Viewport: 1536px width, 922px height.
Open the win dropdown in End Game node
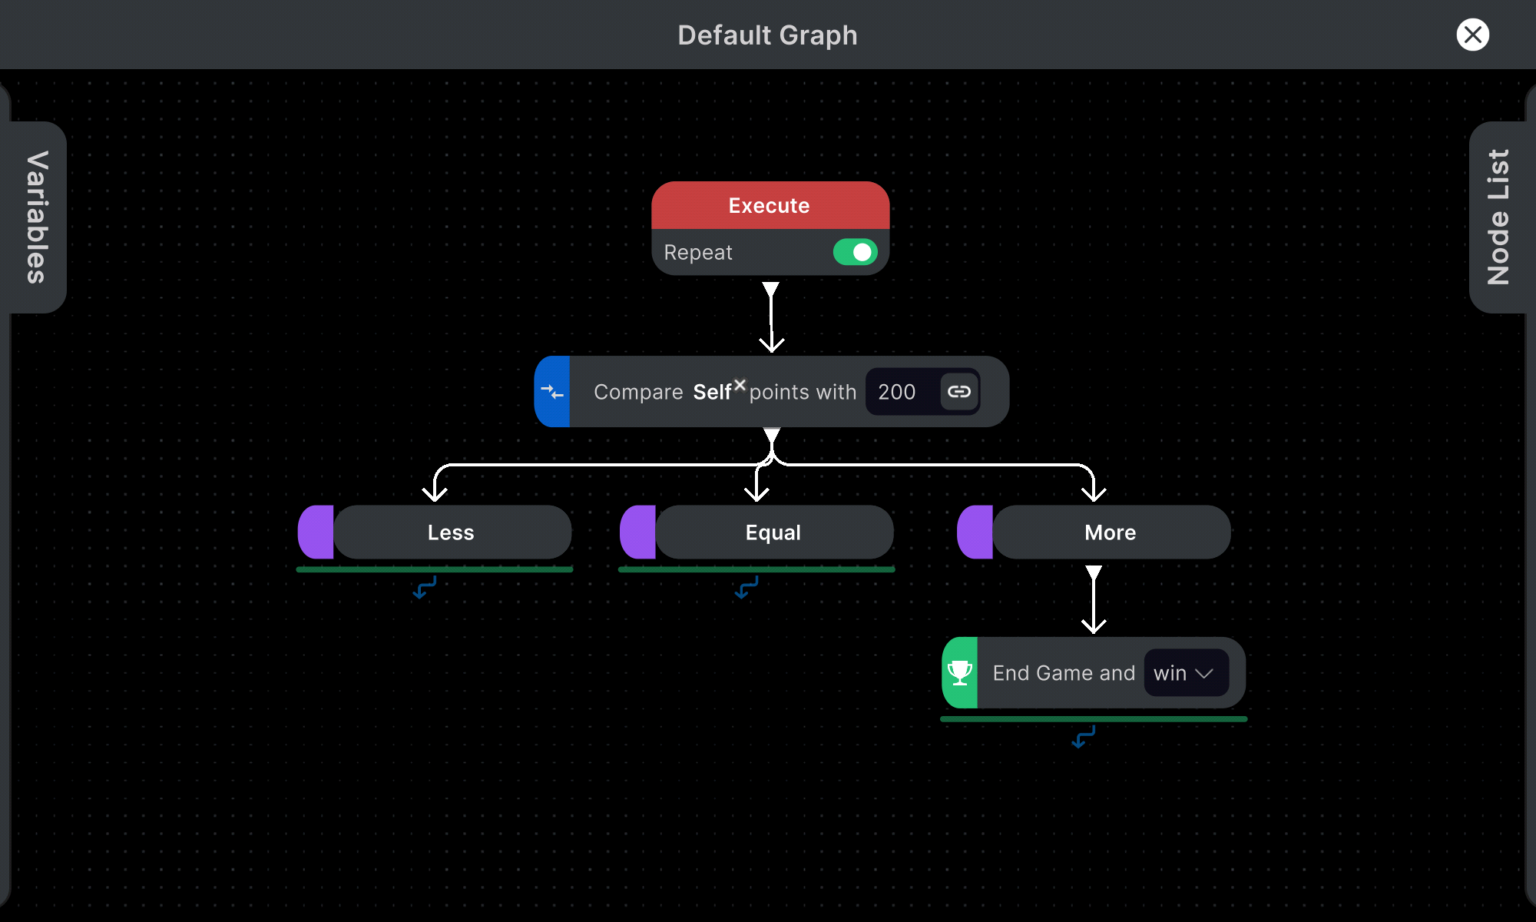point(1185,673)
